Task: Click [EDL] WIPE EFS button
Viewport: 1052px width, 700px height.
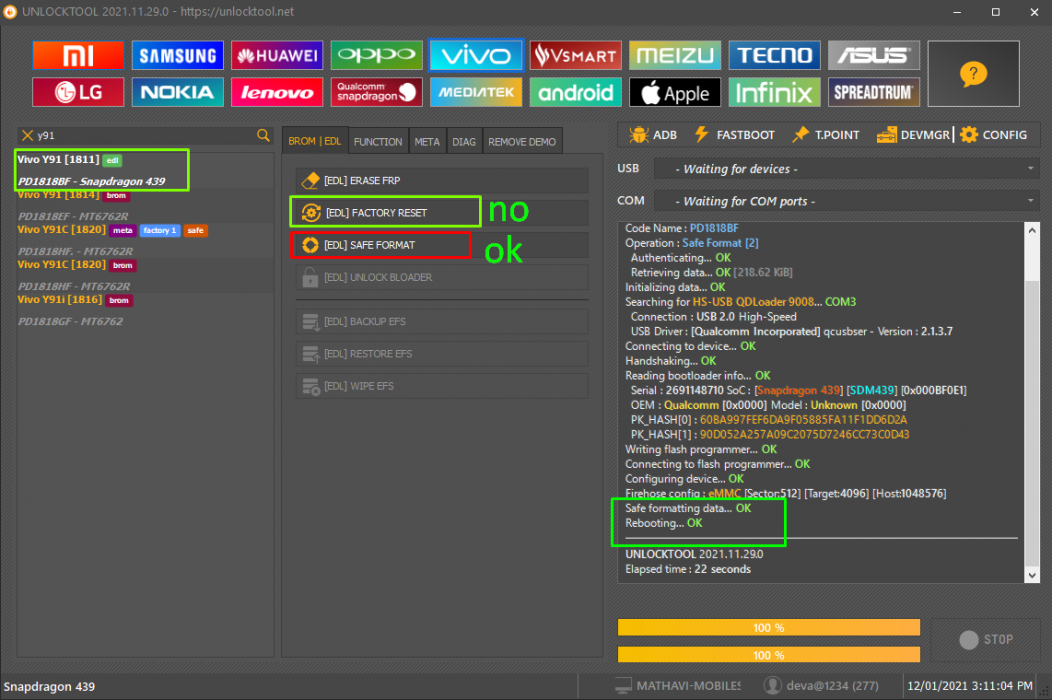Action: pyautogui.click(x=442, y=386)
